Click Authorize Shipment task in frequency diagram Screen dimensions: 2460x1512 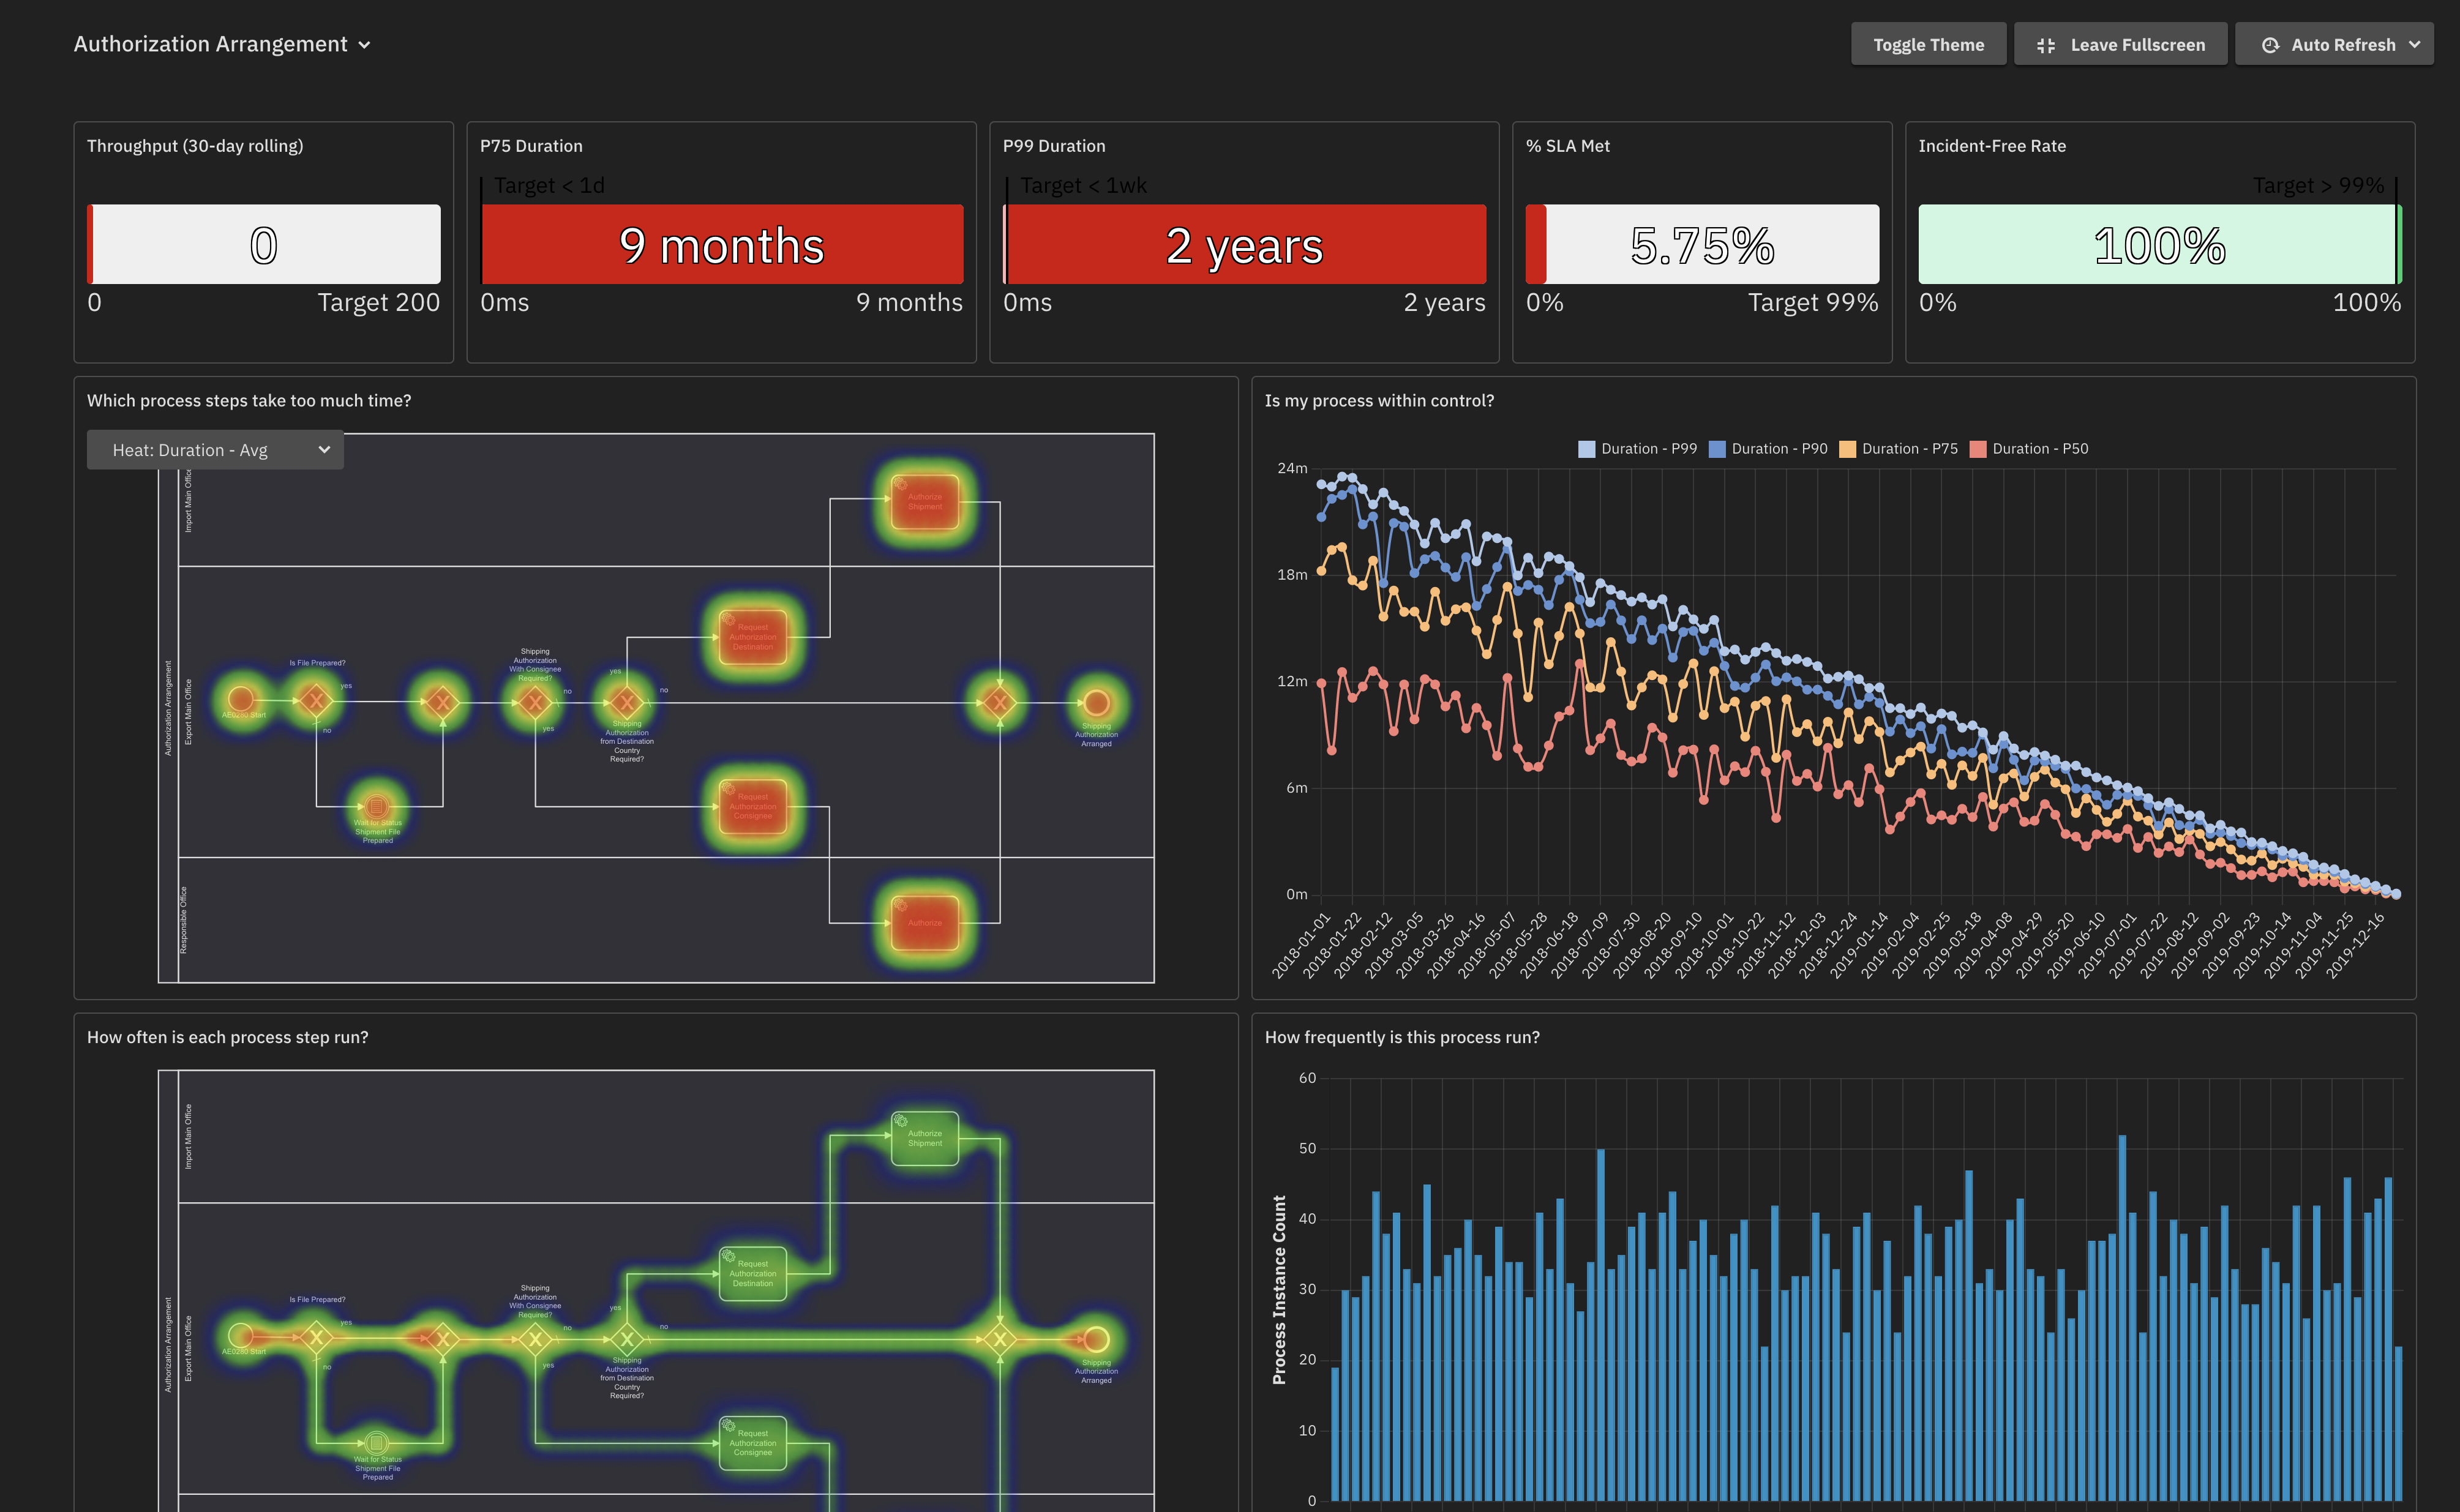click(924, 1138)
